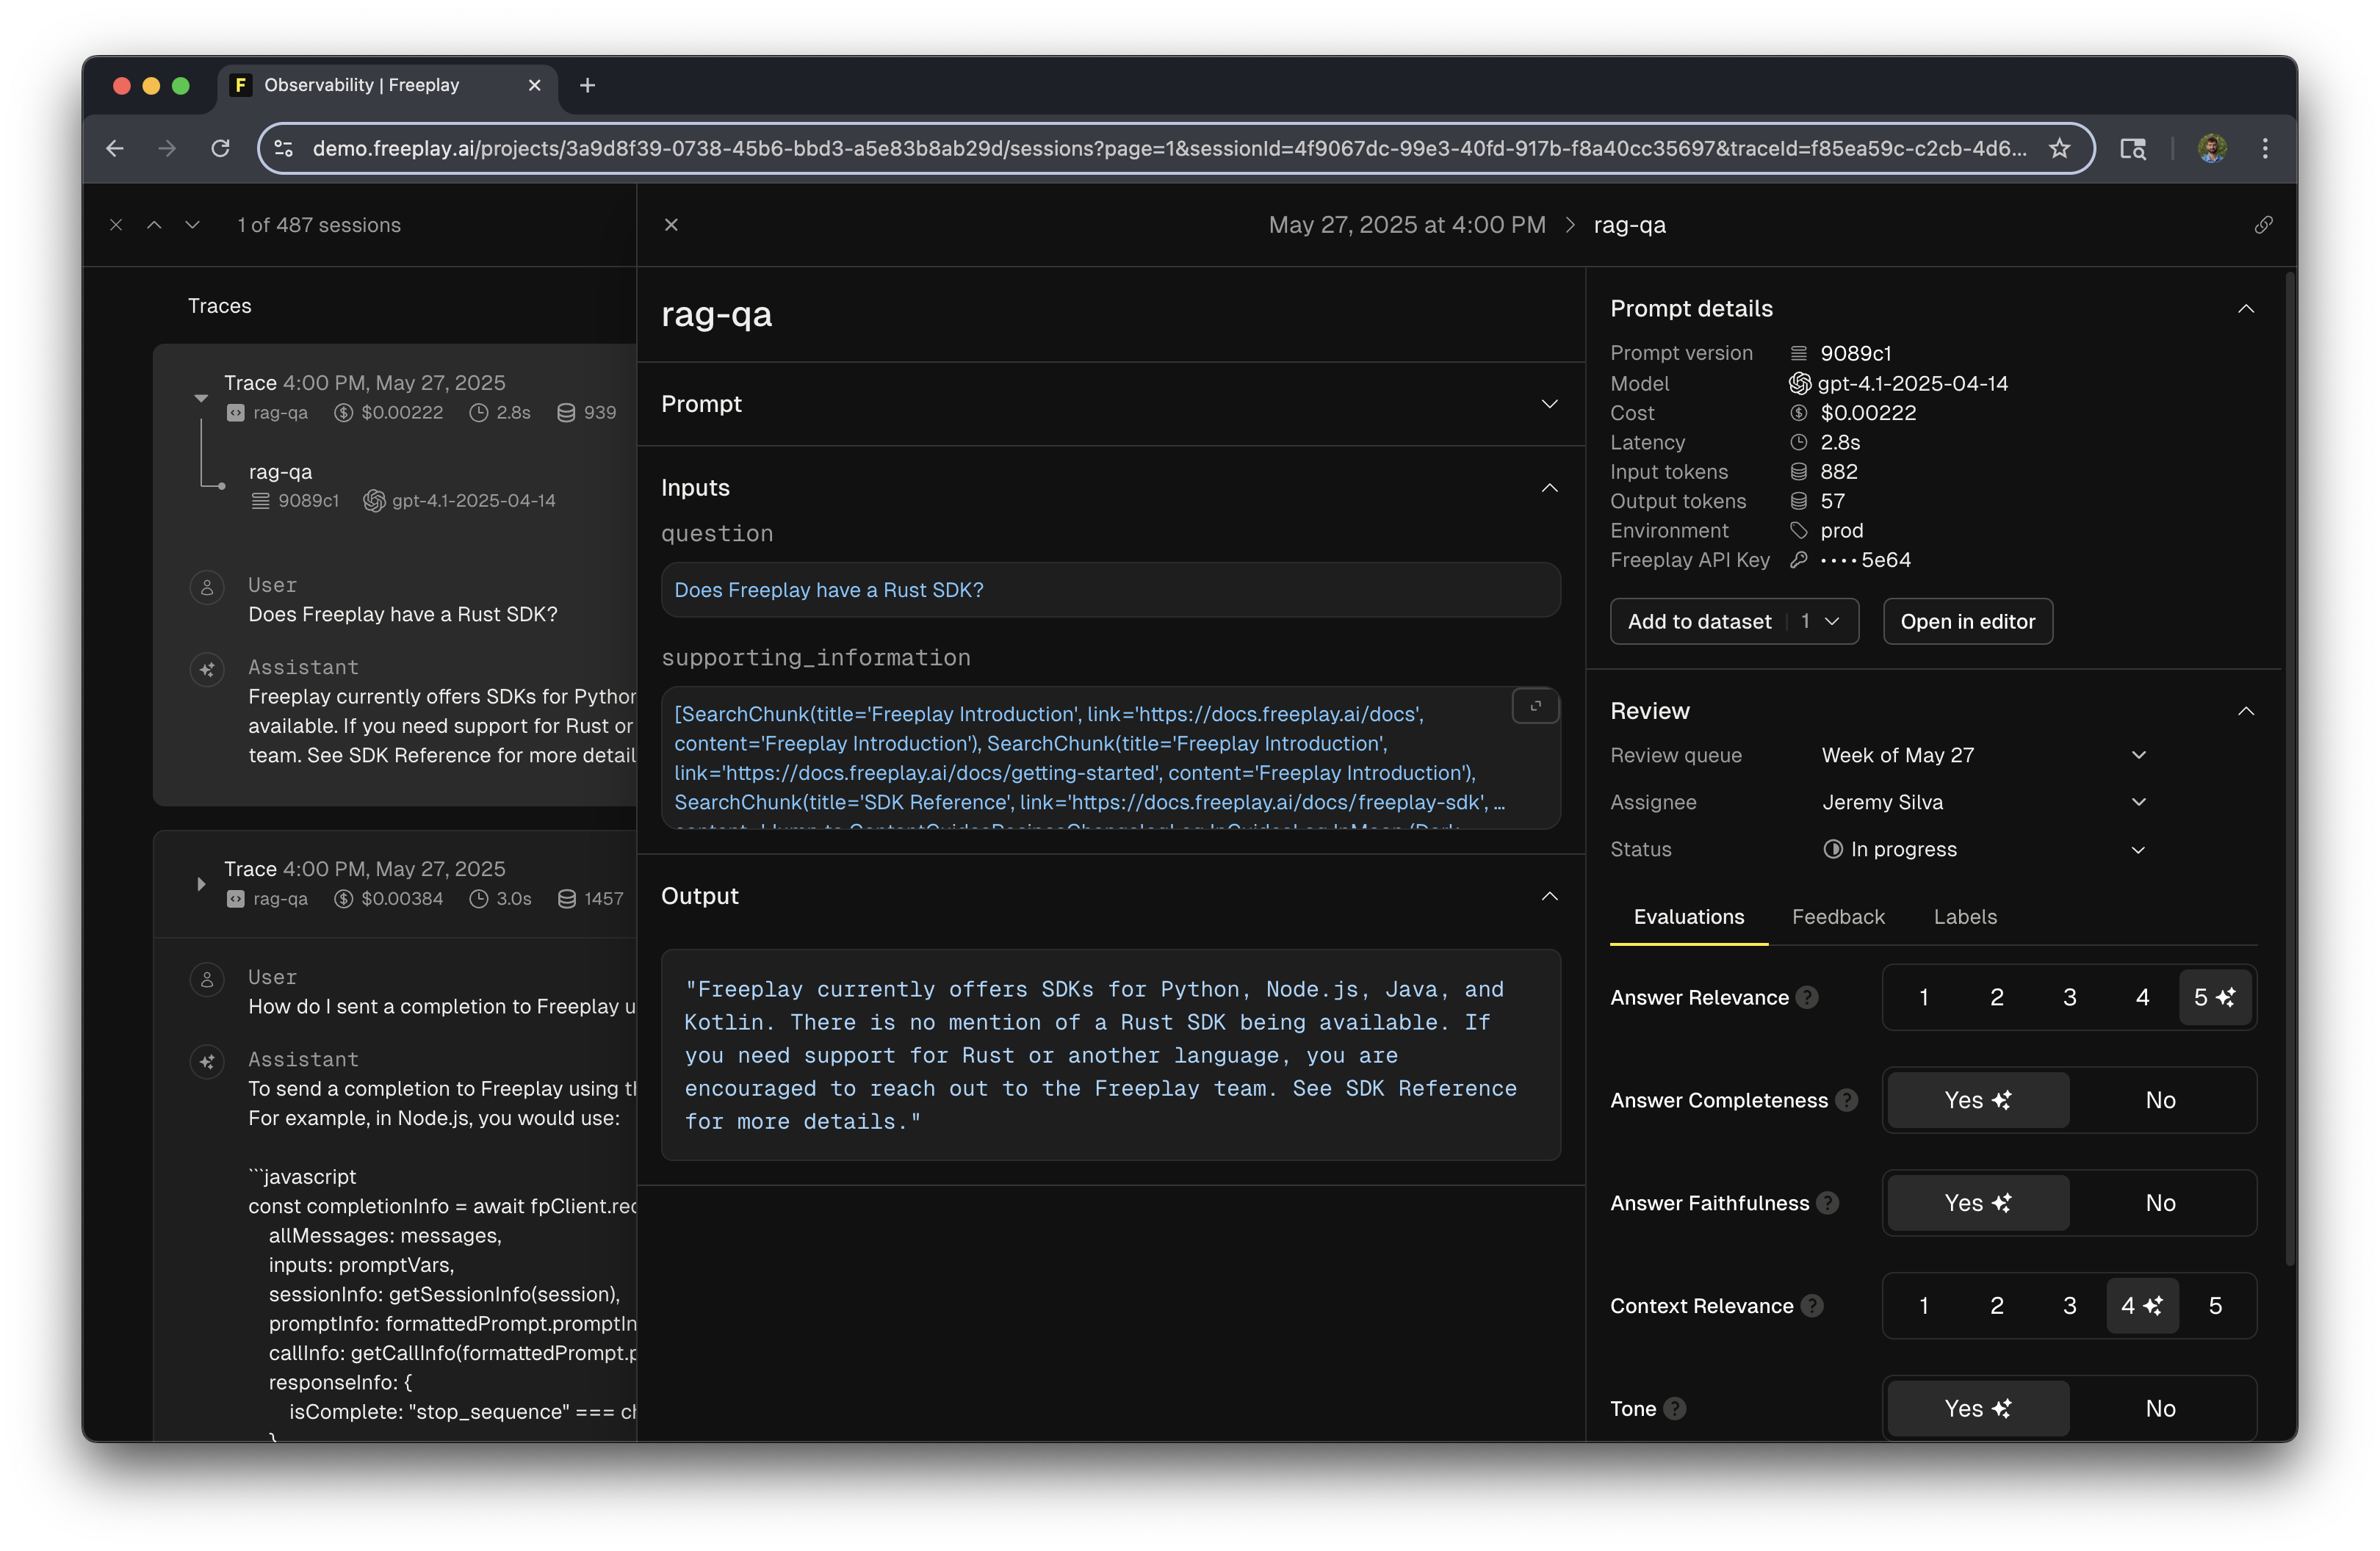Rate Answer Relevance as 5
This screenshot has height=1551, width=2380.
[2214, 997]
